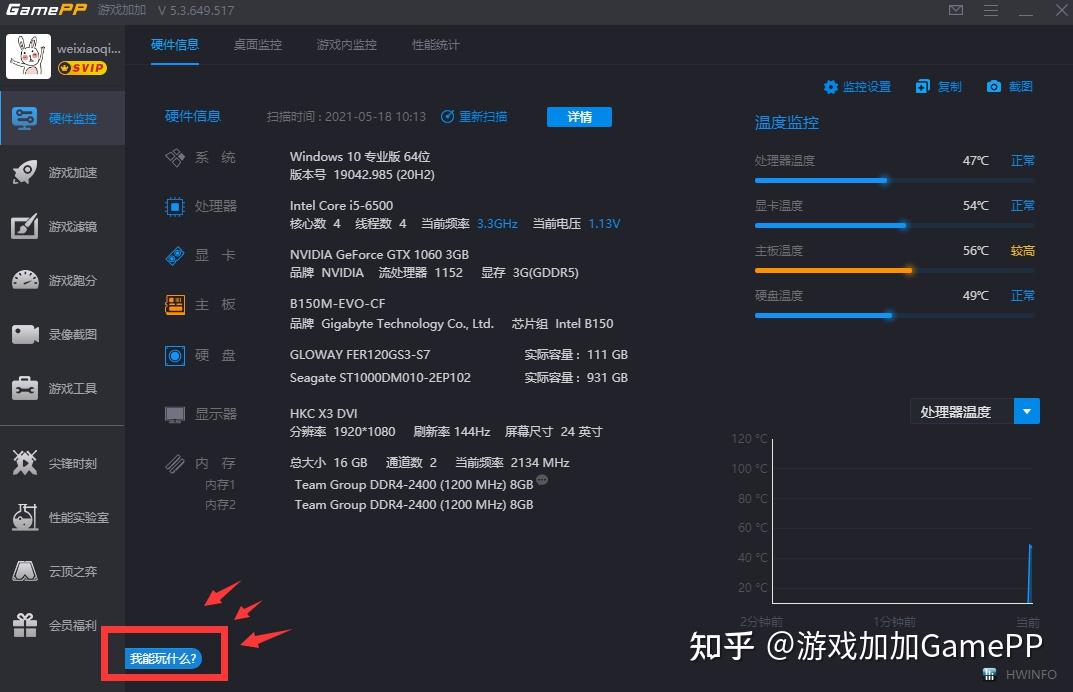Open the mail message icon in title bar
The width and height of the screenshot is (1073, 692).
(956, 10)
